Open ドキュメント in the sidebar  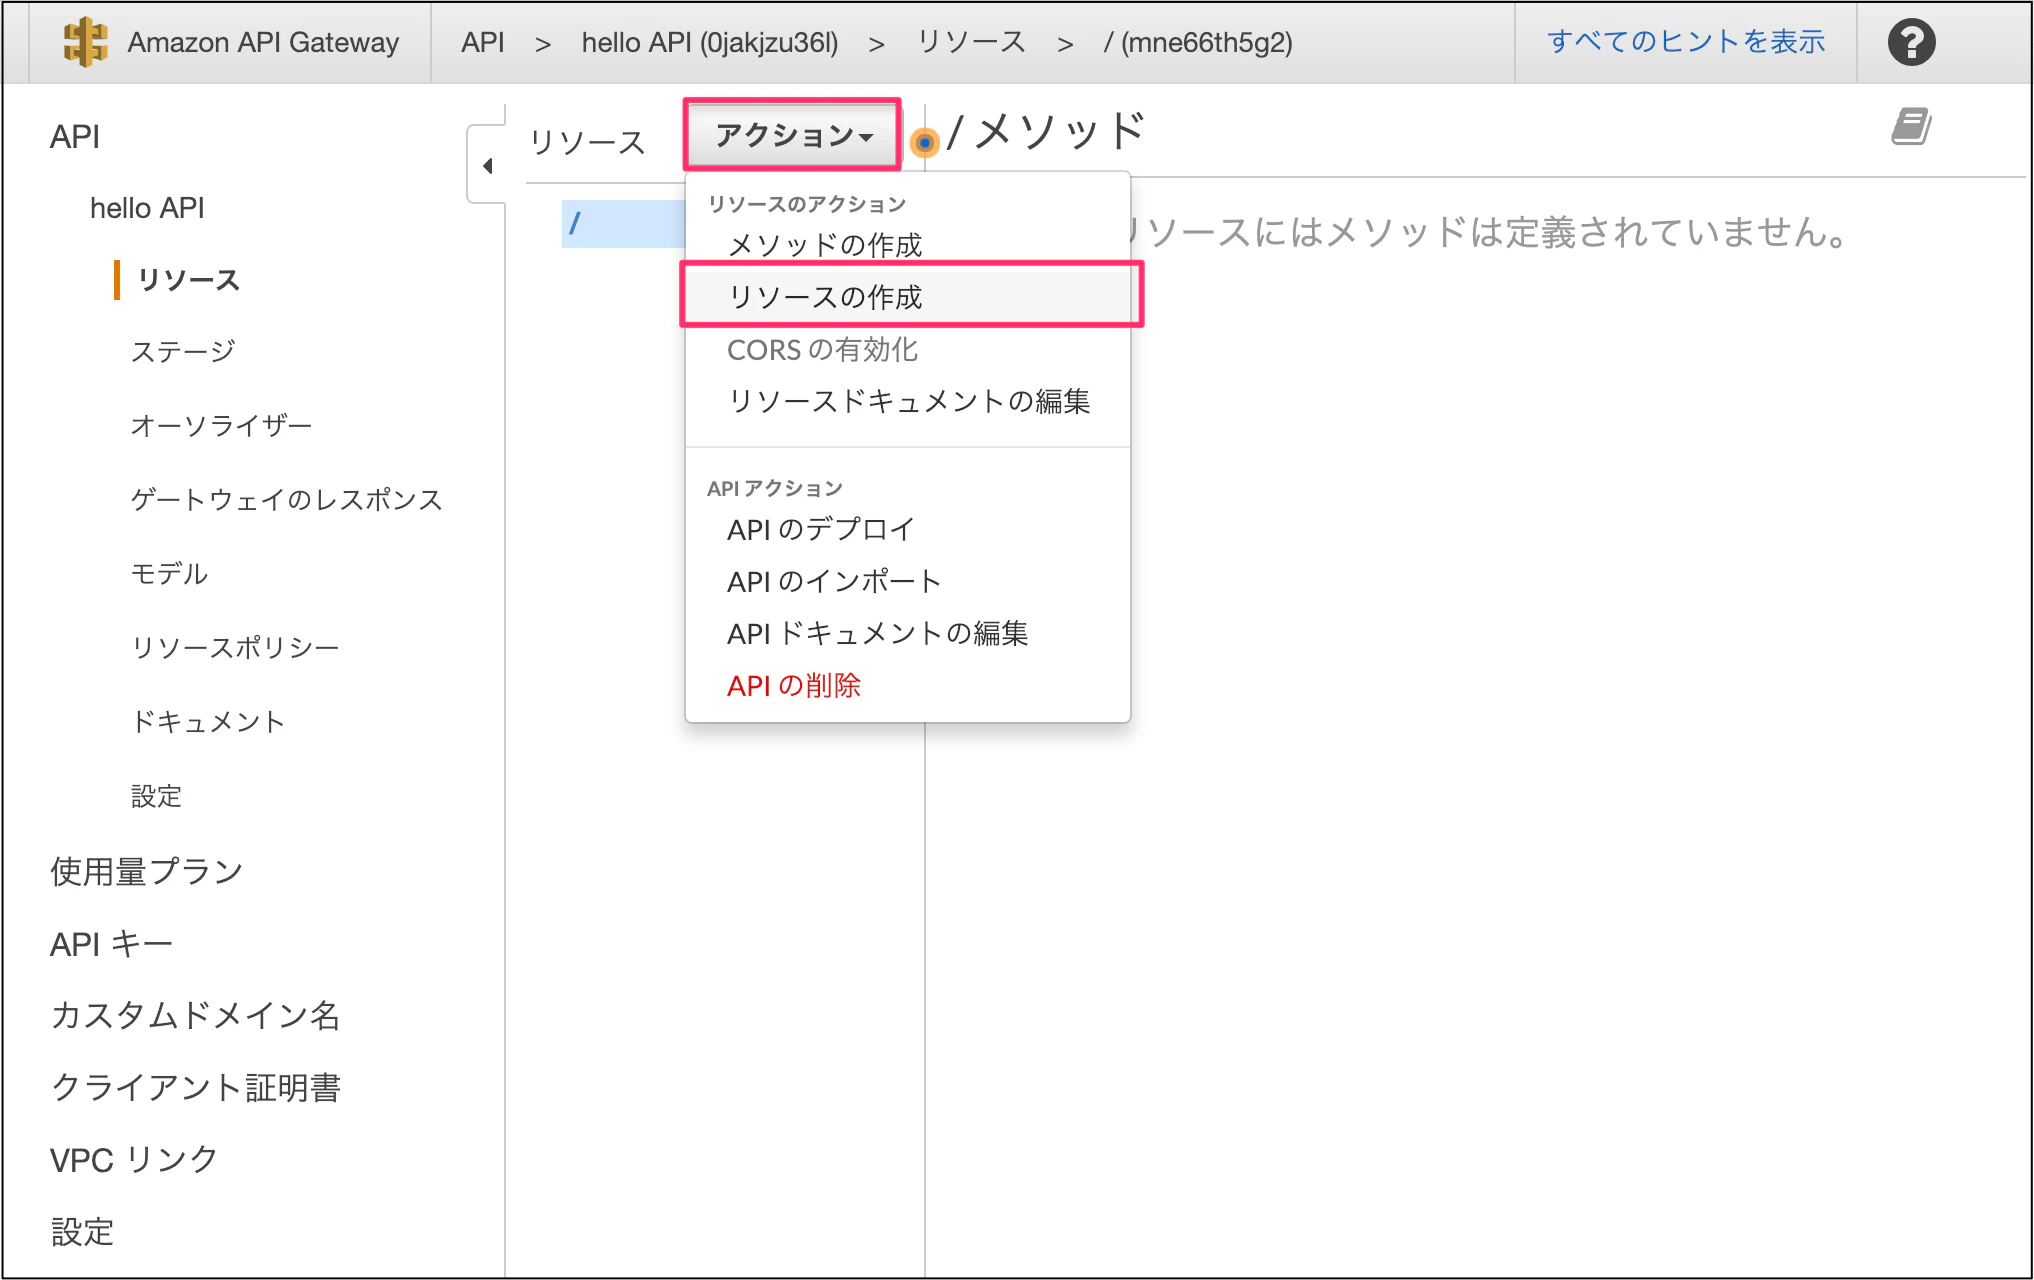point(208,722)
